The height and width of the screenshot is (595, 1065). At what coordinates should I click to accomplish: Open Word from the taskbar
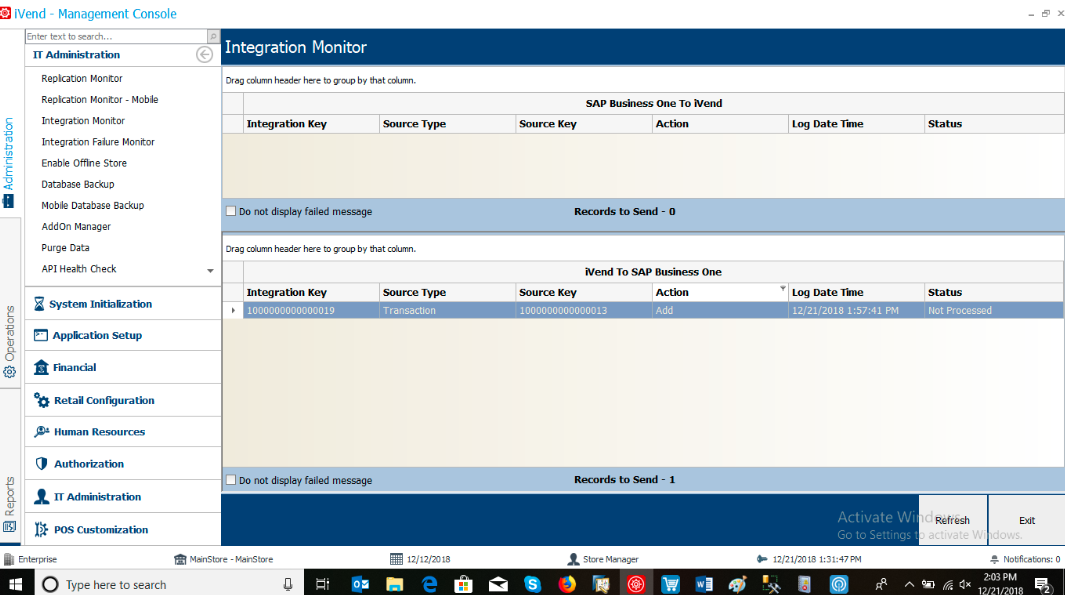[x=704, y=584]
